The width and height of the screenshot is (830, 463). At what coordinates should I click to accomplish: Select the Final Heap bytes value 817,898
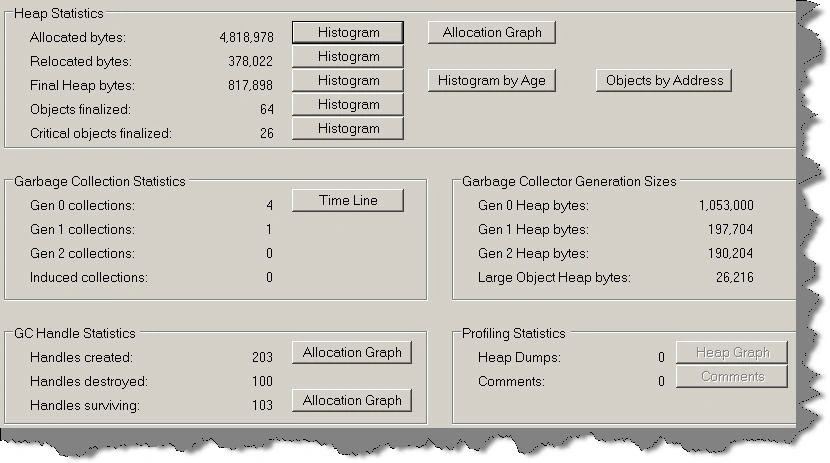250,85
